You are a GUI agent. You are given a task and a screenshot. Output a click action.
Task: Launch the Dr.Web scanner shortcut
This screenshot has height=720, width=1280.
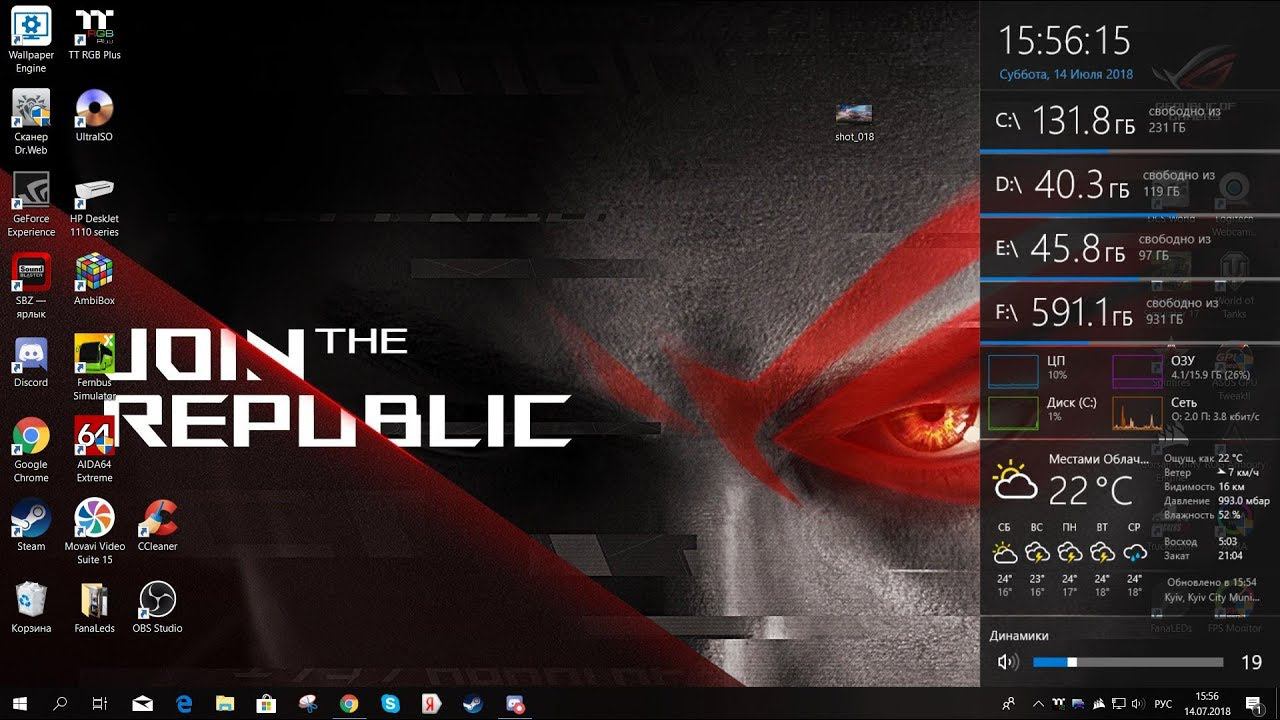(x=31, y=122)
